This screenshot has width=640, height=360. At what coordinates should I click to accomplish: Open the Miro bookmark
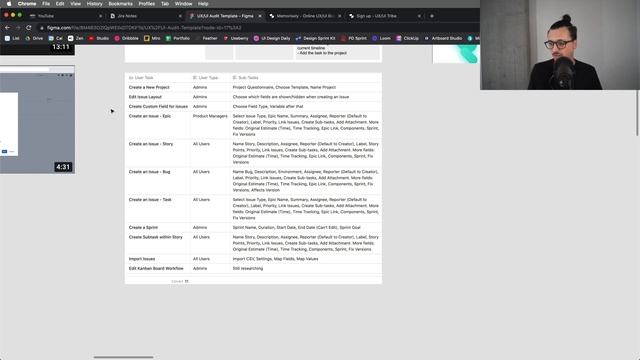tap(152, 38)
